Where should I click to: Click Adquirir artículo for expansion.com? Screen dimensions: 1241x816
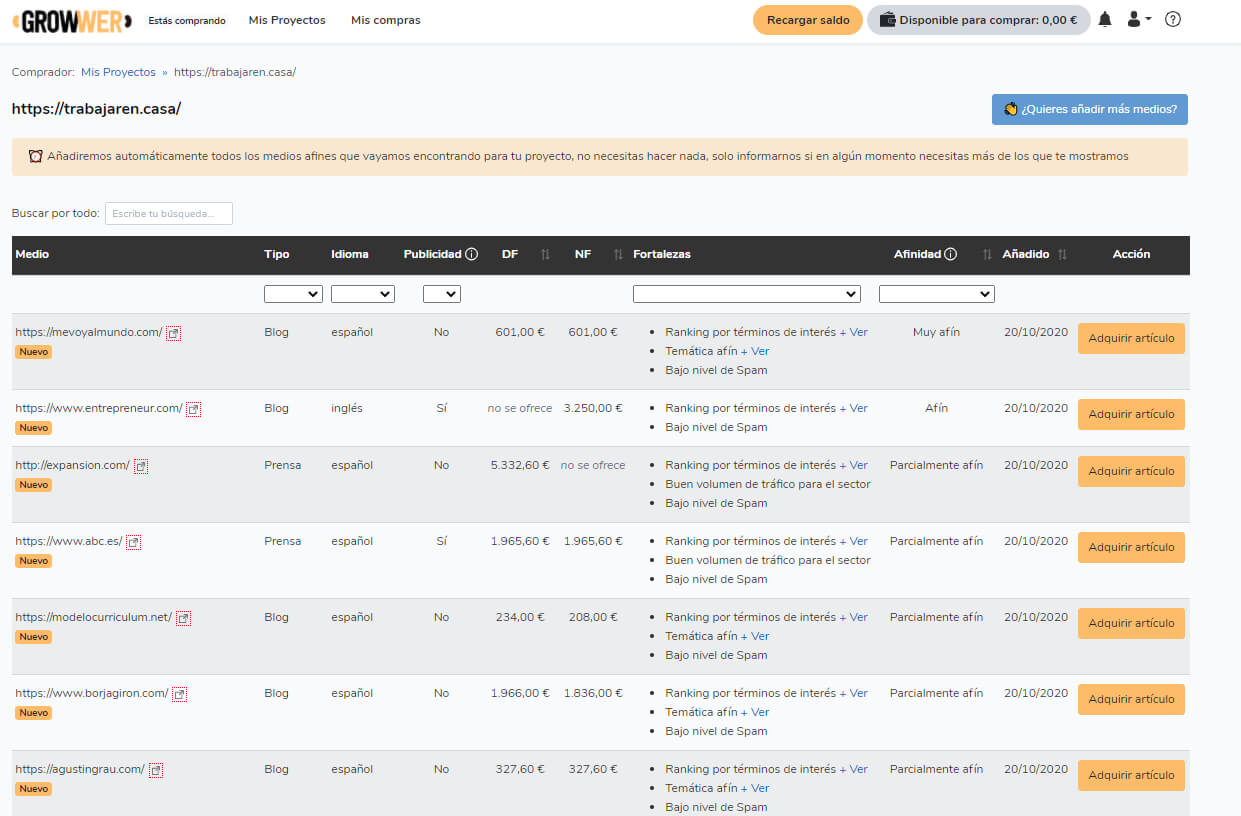pos(1131,471)
